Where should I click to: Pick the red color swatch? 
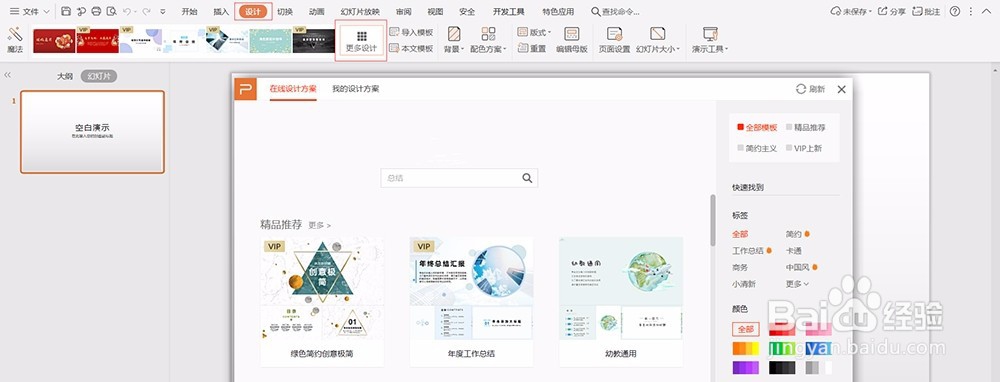(x=782, y=329)
